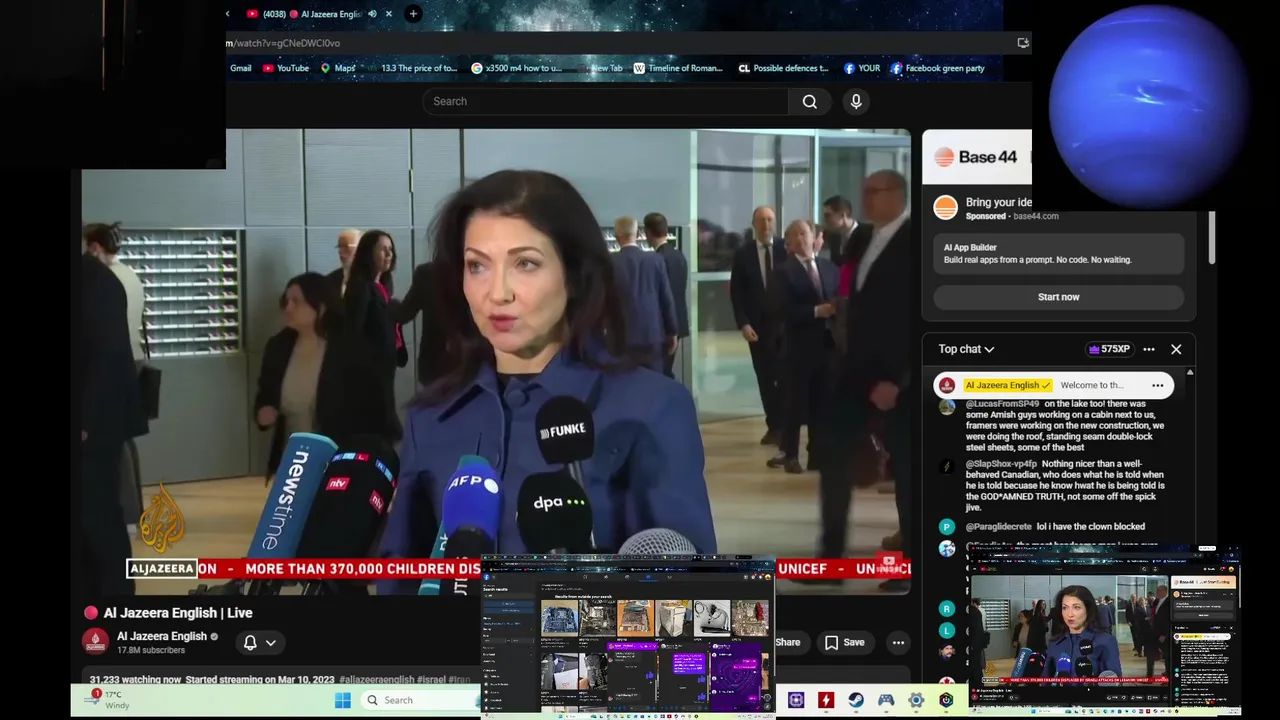Click the browser address bar URL
The image size is (1280, 720).
click(283, 43)
